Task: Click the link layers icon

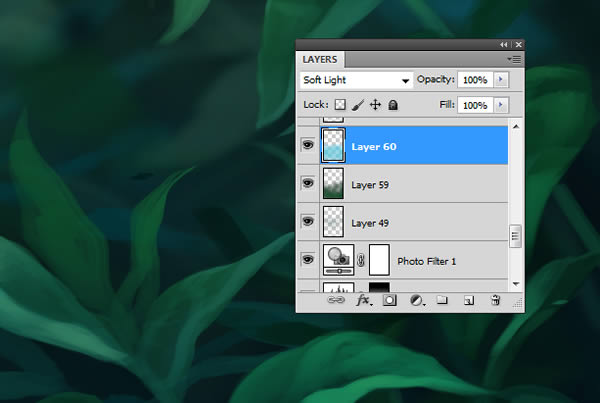Action: 336,300
